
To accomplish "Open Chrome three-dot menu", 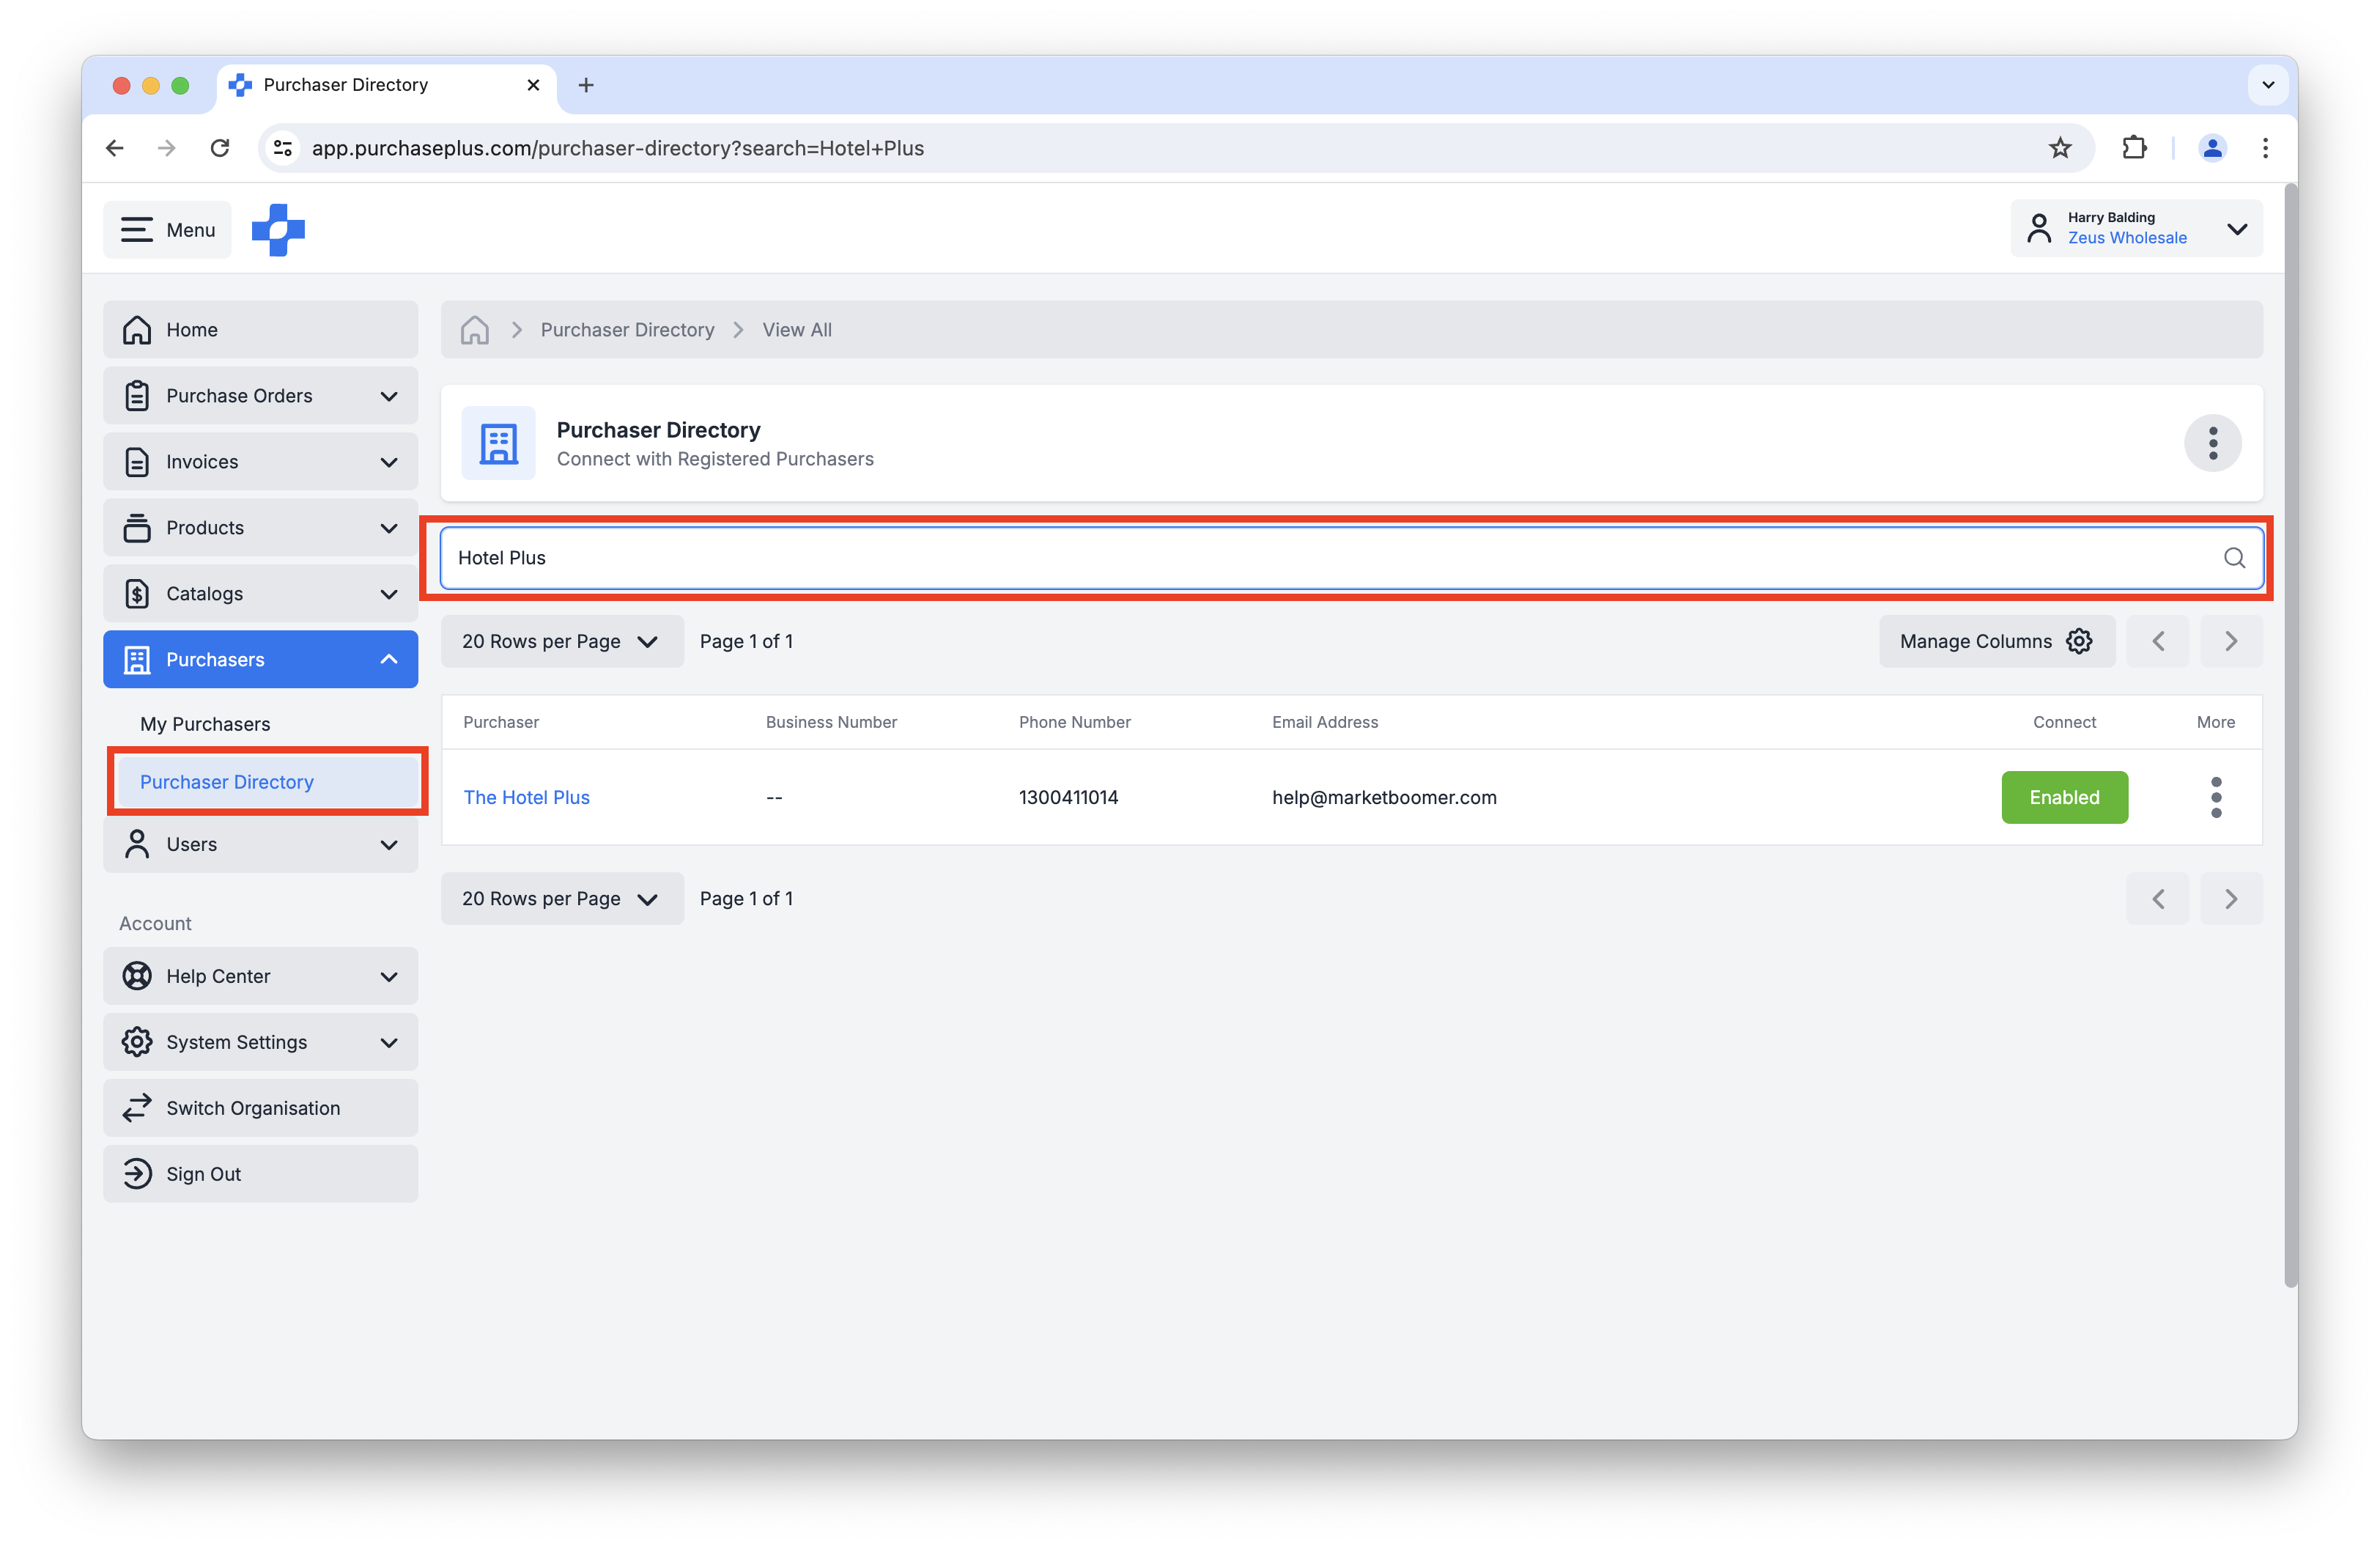I will pyautogui.click(x=2265, y=148).
